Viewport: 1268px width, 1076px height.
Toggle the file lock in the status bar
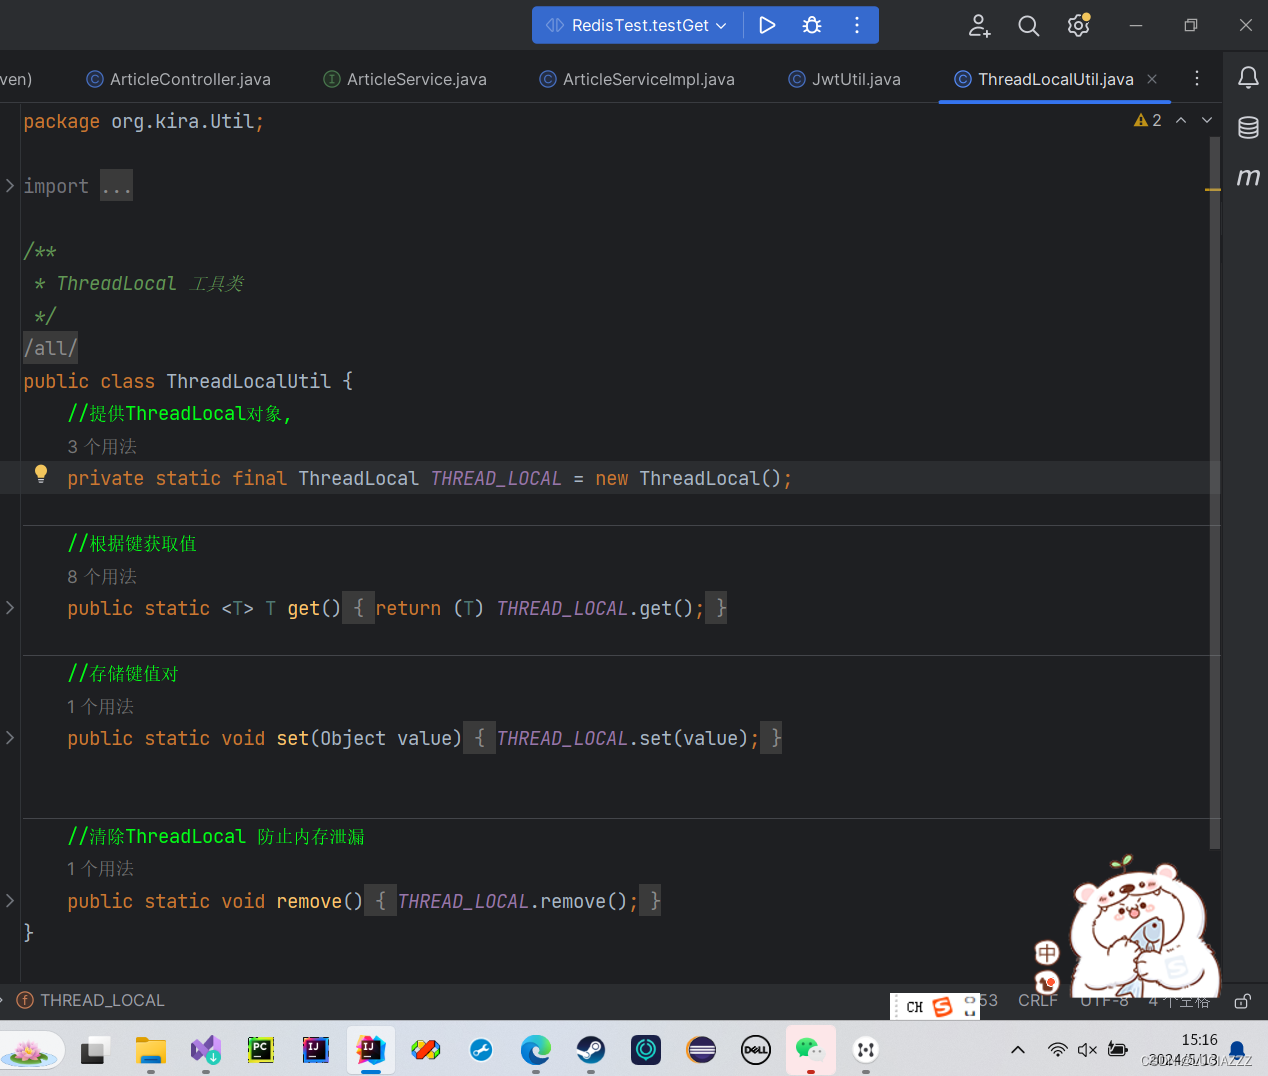click(x=1242, y=1000)
